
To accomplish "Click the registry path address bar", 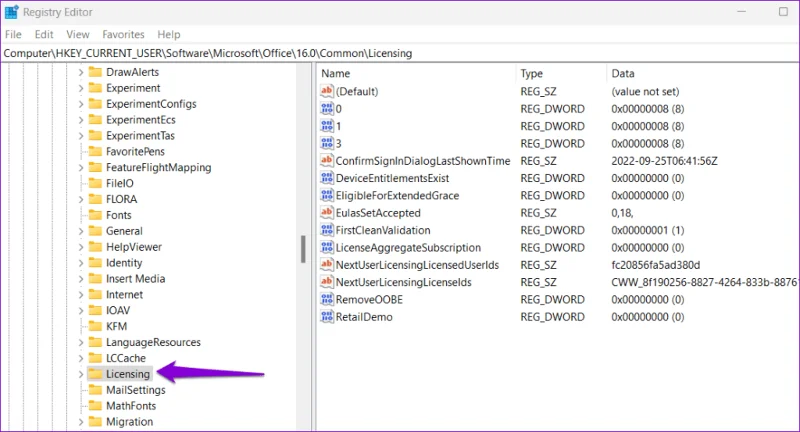I will (x=400, y=53).
